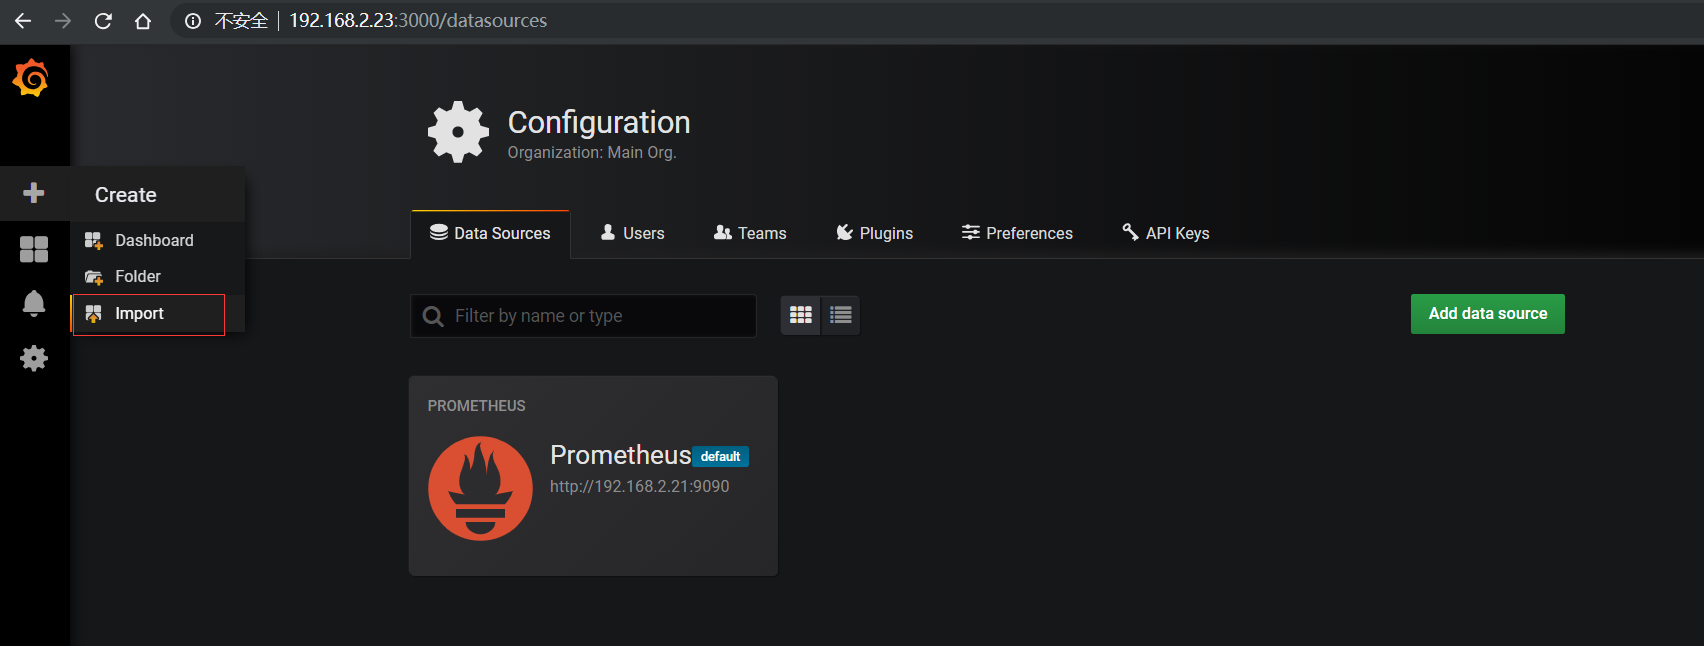Open the Configuration gear icon in sidebar
This screenshot has height=646, width=1704.
(34, 358)
